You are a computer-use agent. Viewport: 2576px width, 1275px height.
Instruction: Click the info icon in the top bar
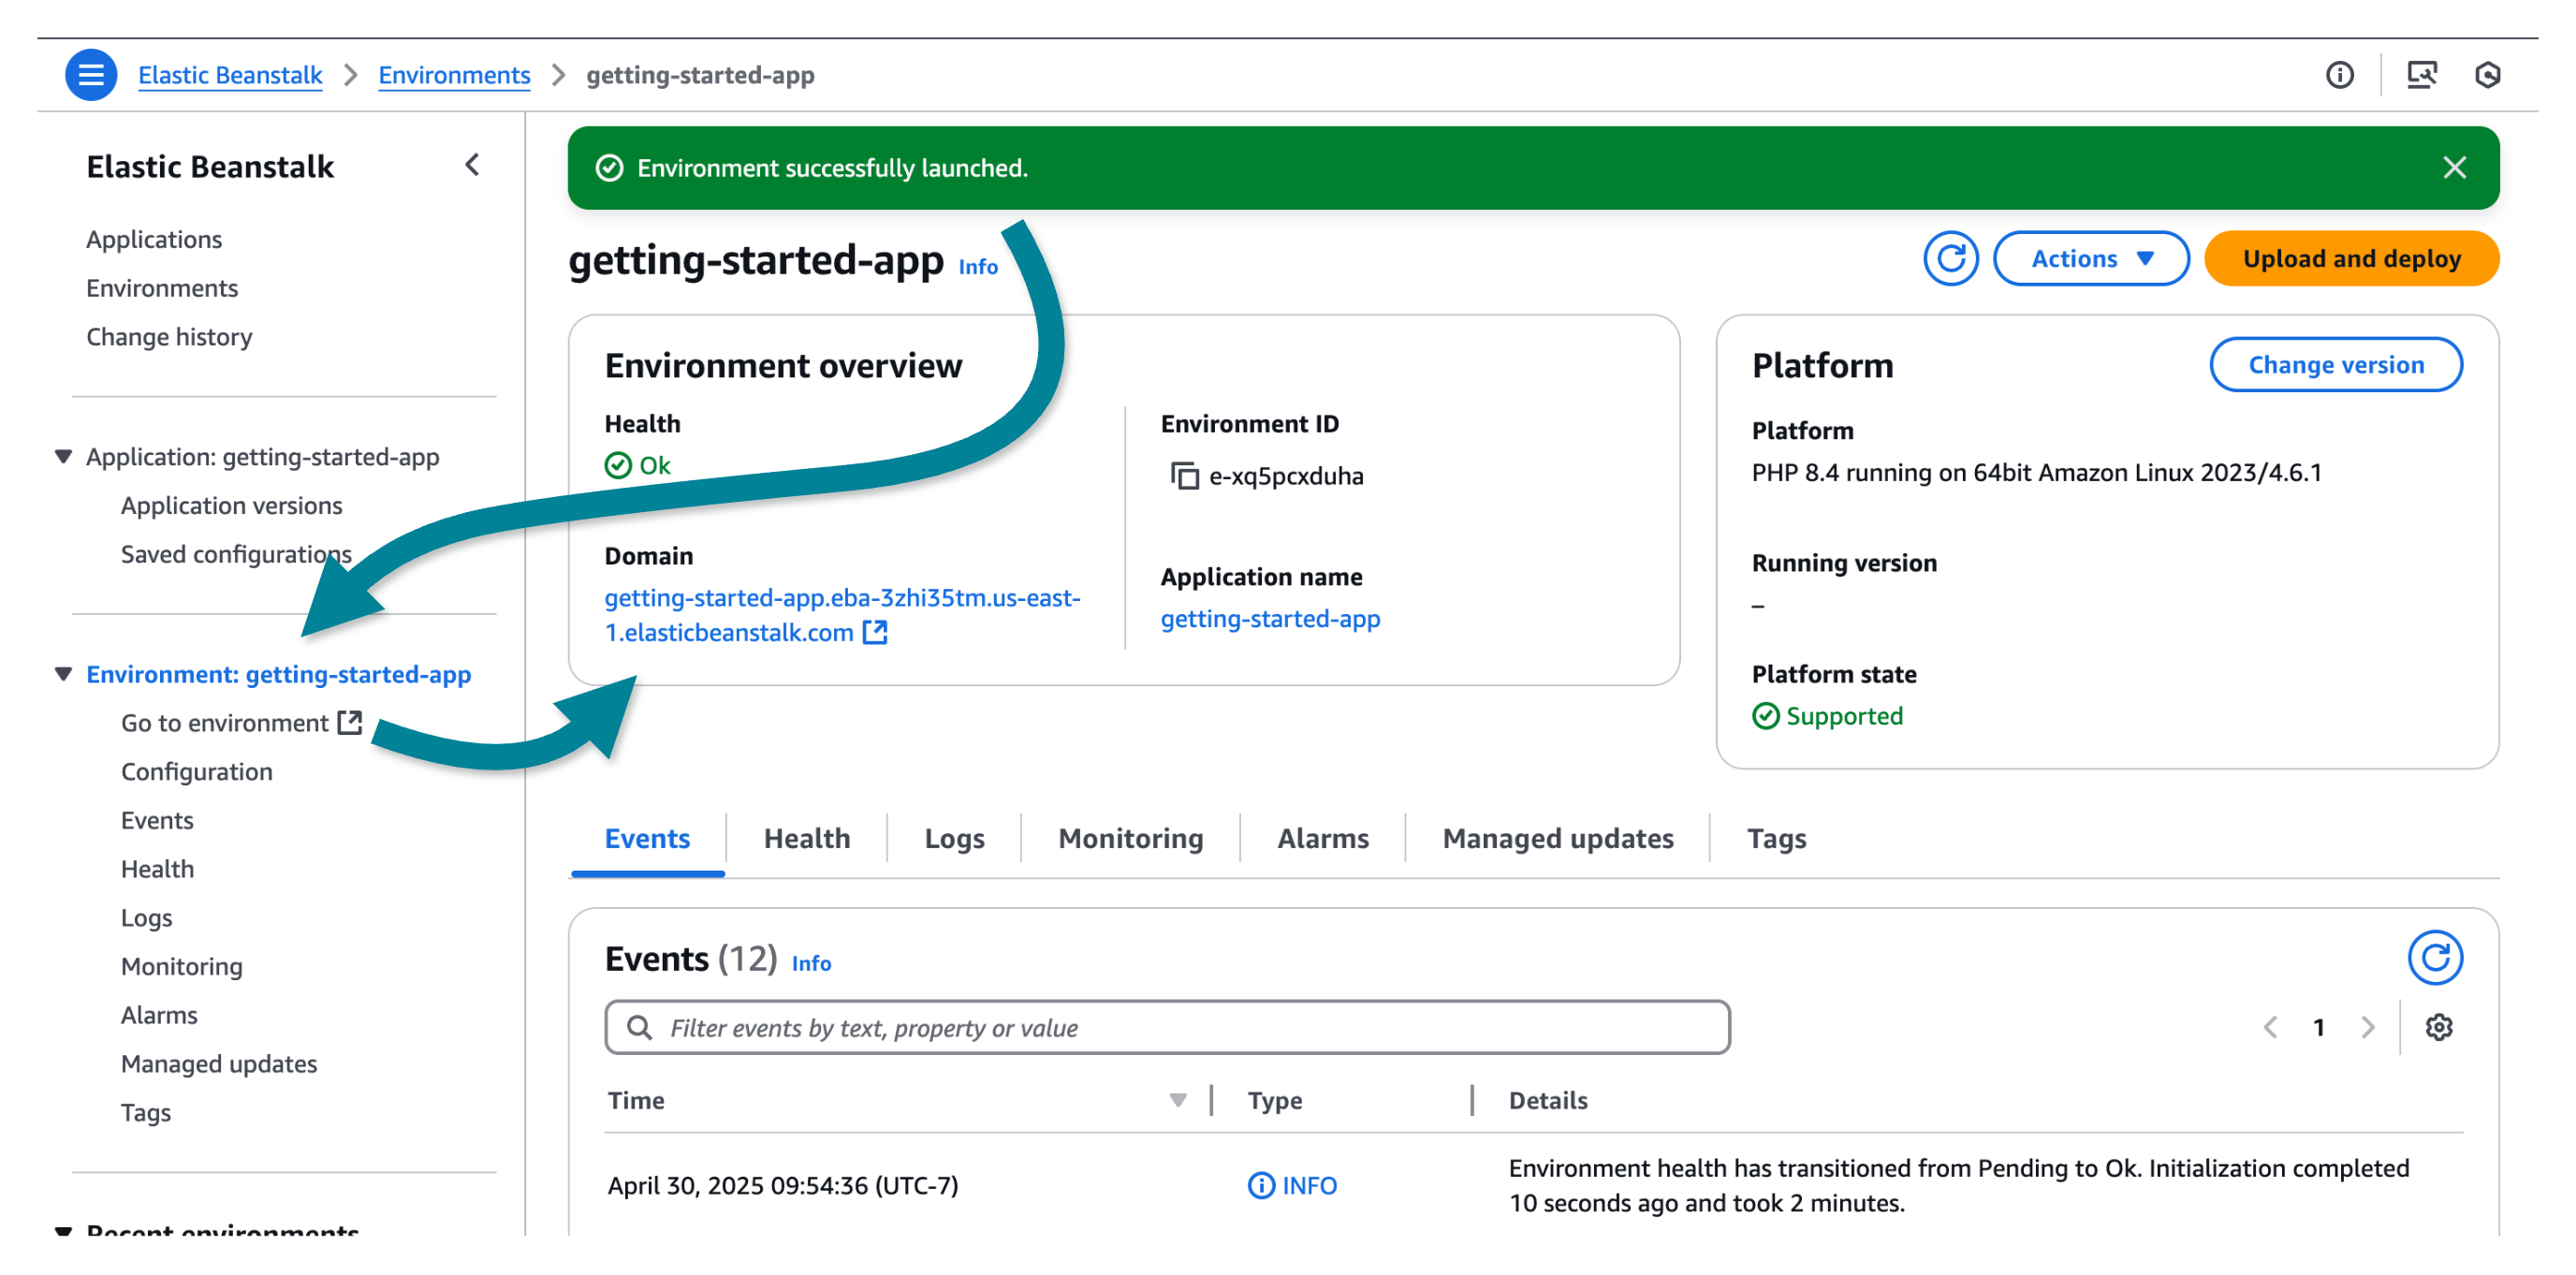click(x=2340, y=75)
